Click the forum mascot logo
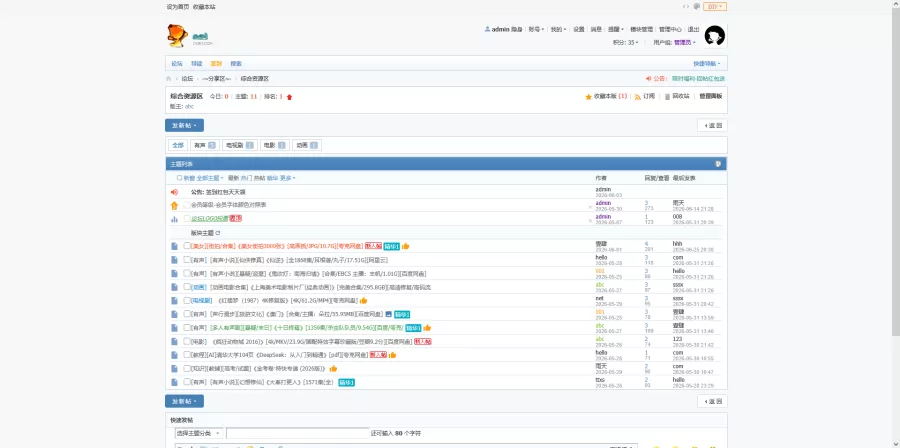Image resolution: width=900 pixels, height=448 pixels. pyautogui.click(x=177, y=36)
